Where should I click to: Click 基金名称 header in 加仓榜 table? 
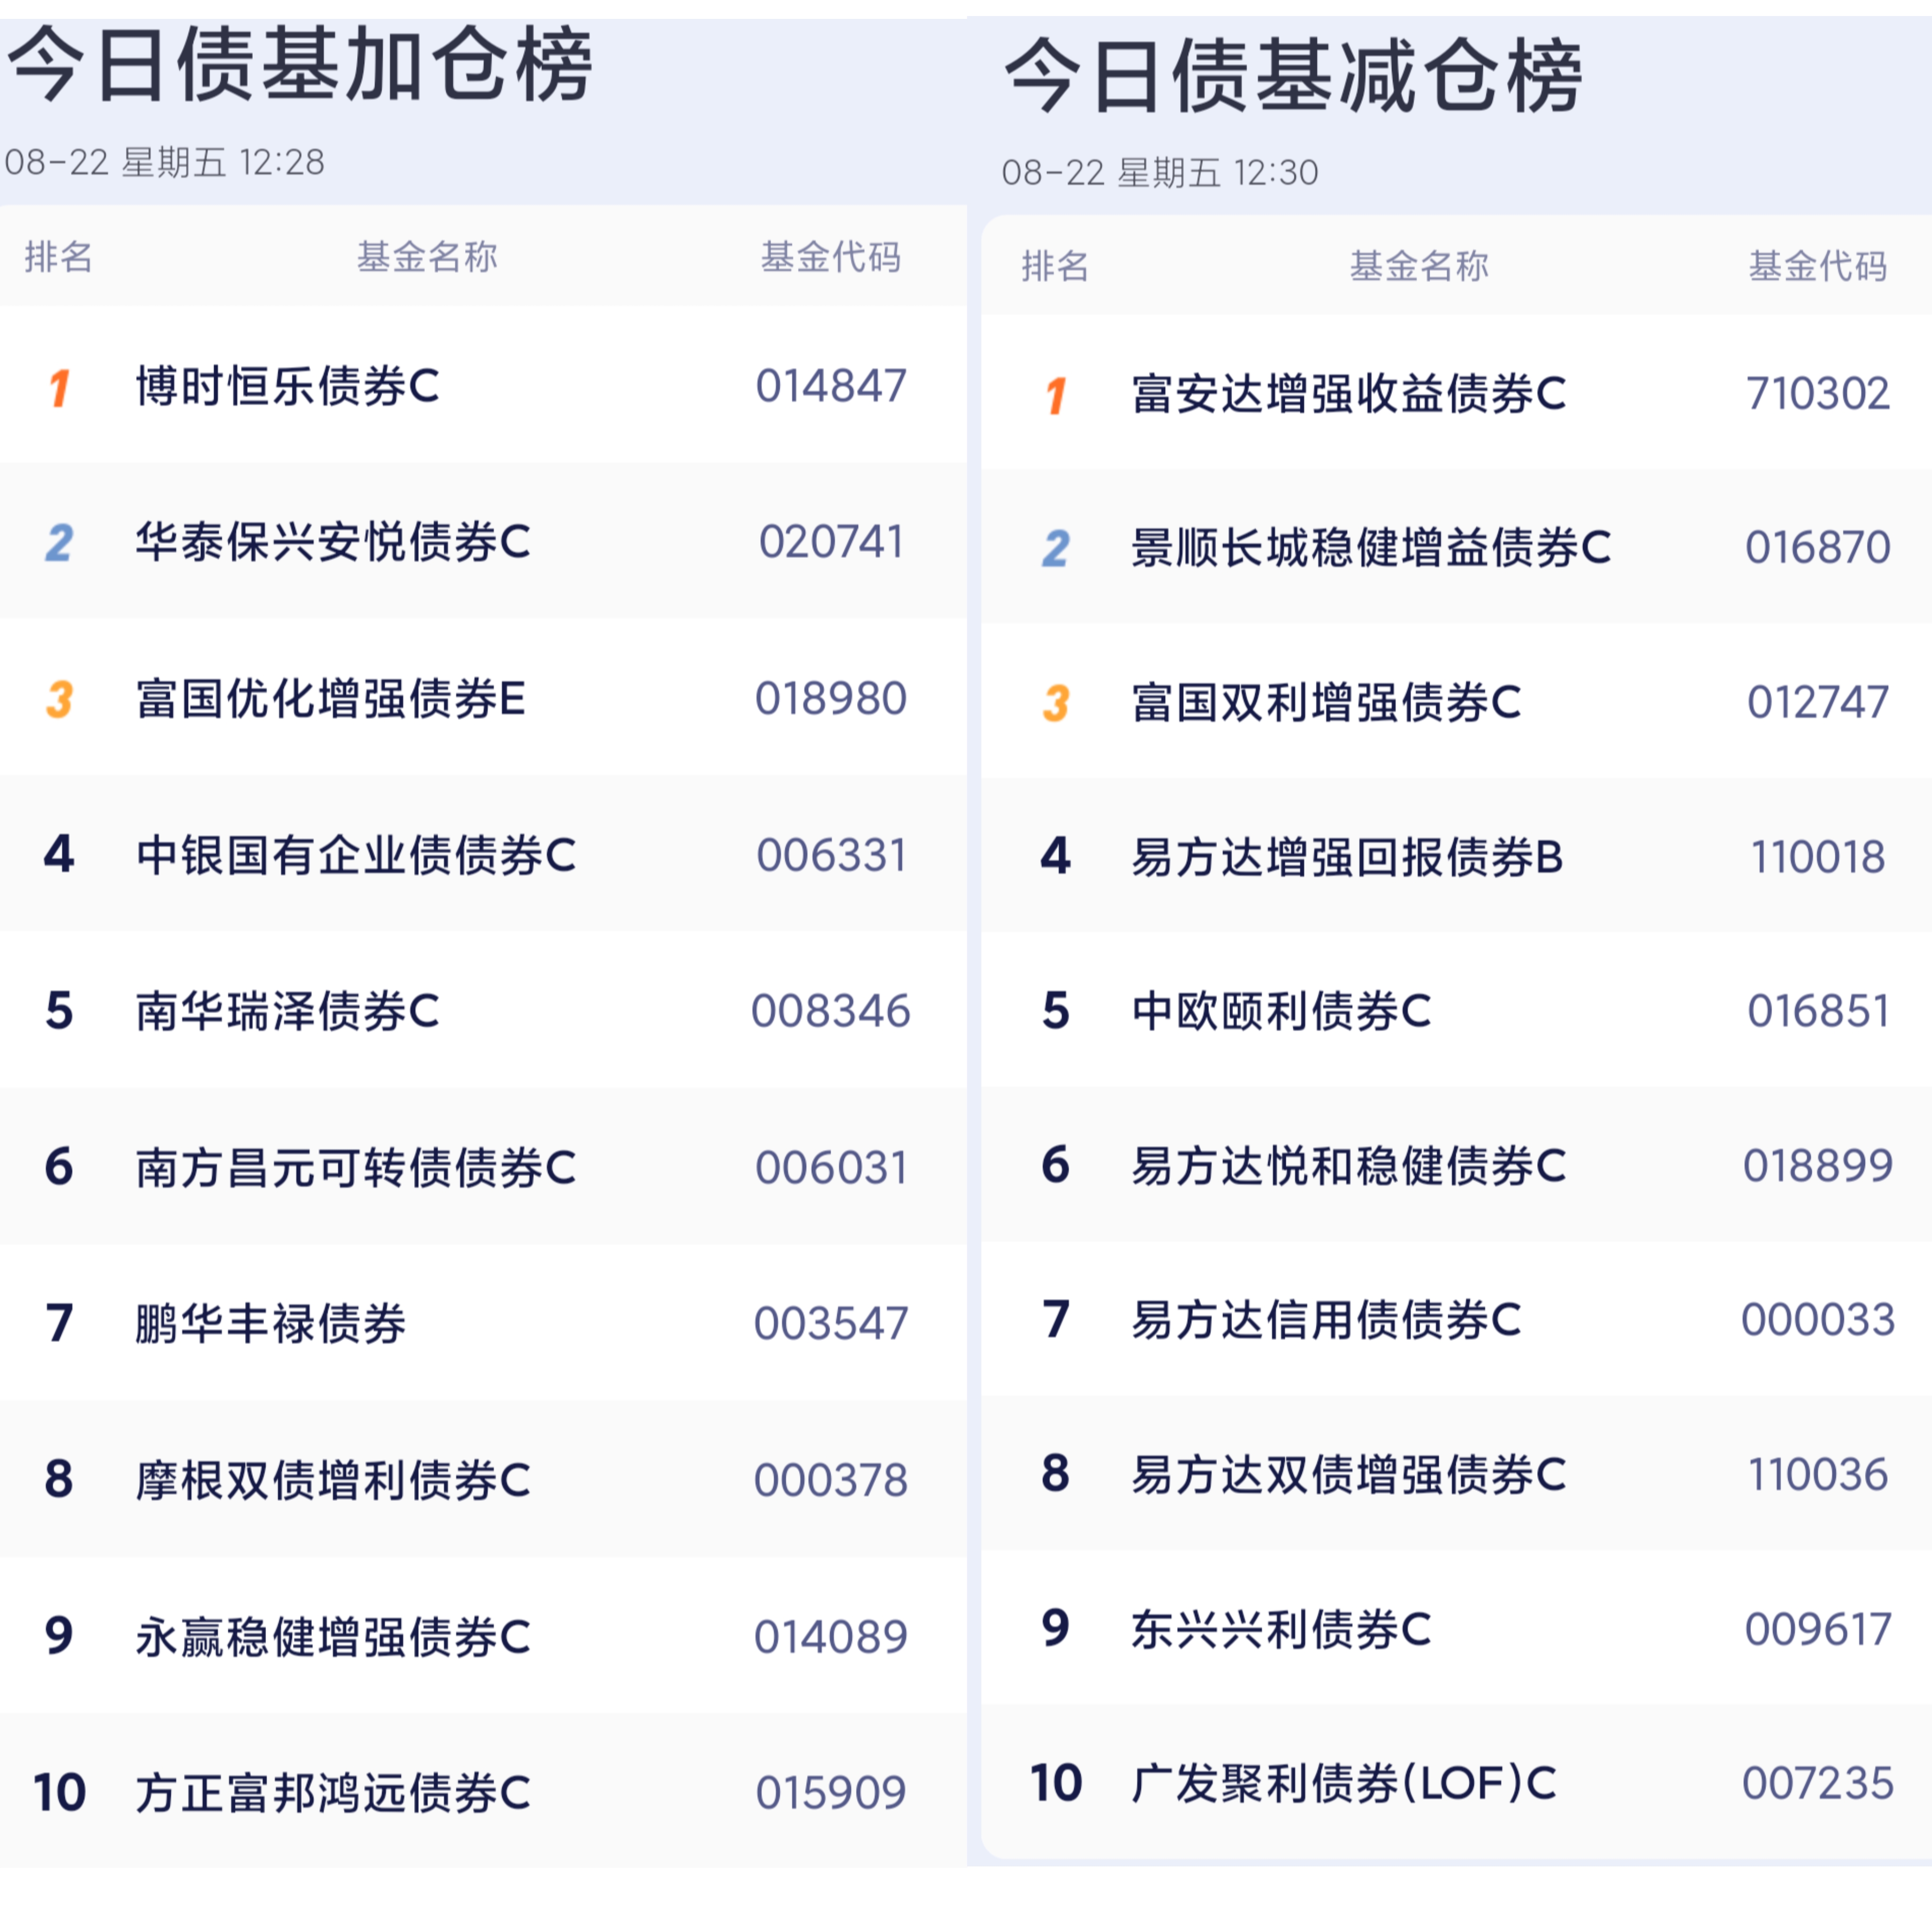coord(427,257)
